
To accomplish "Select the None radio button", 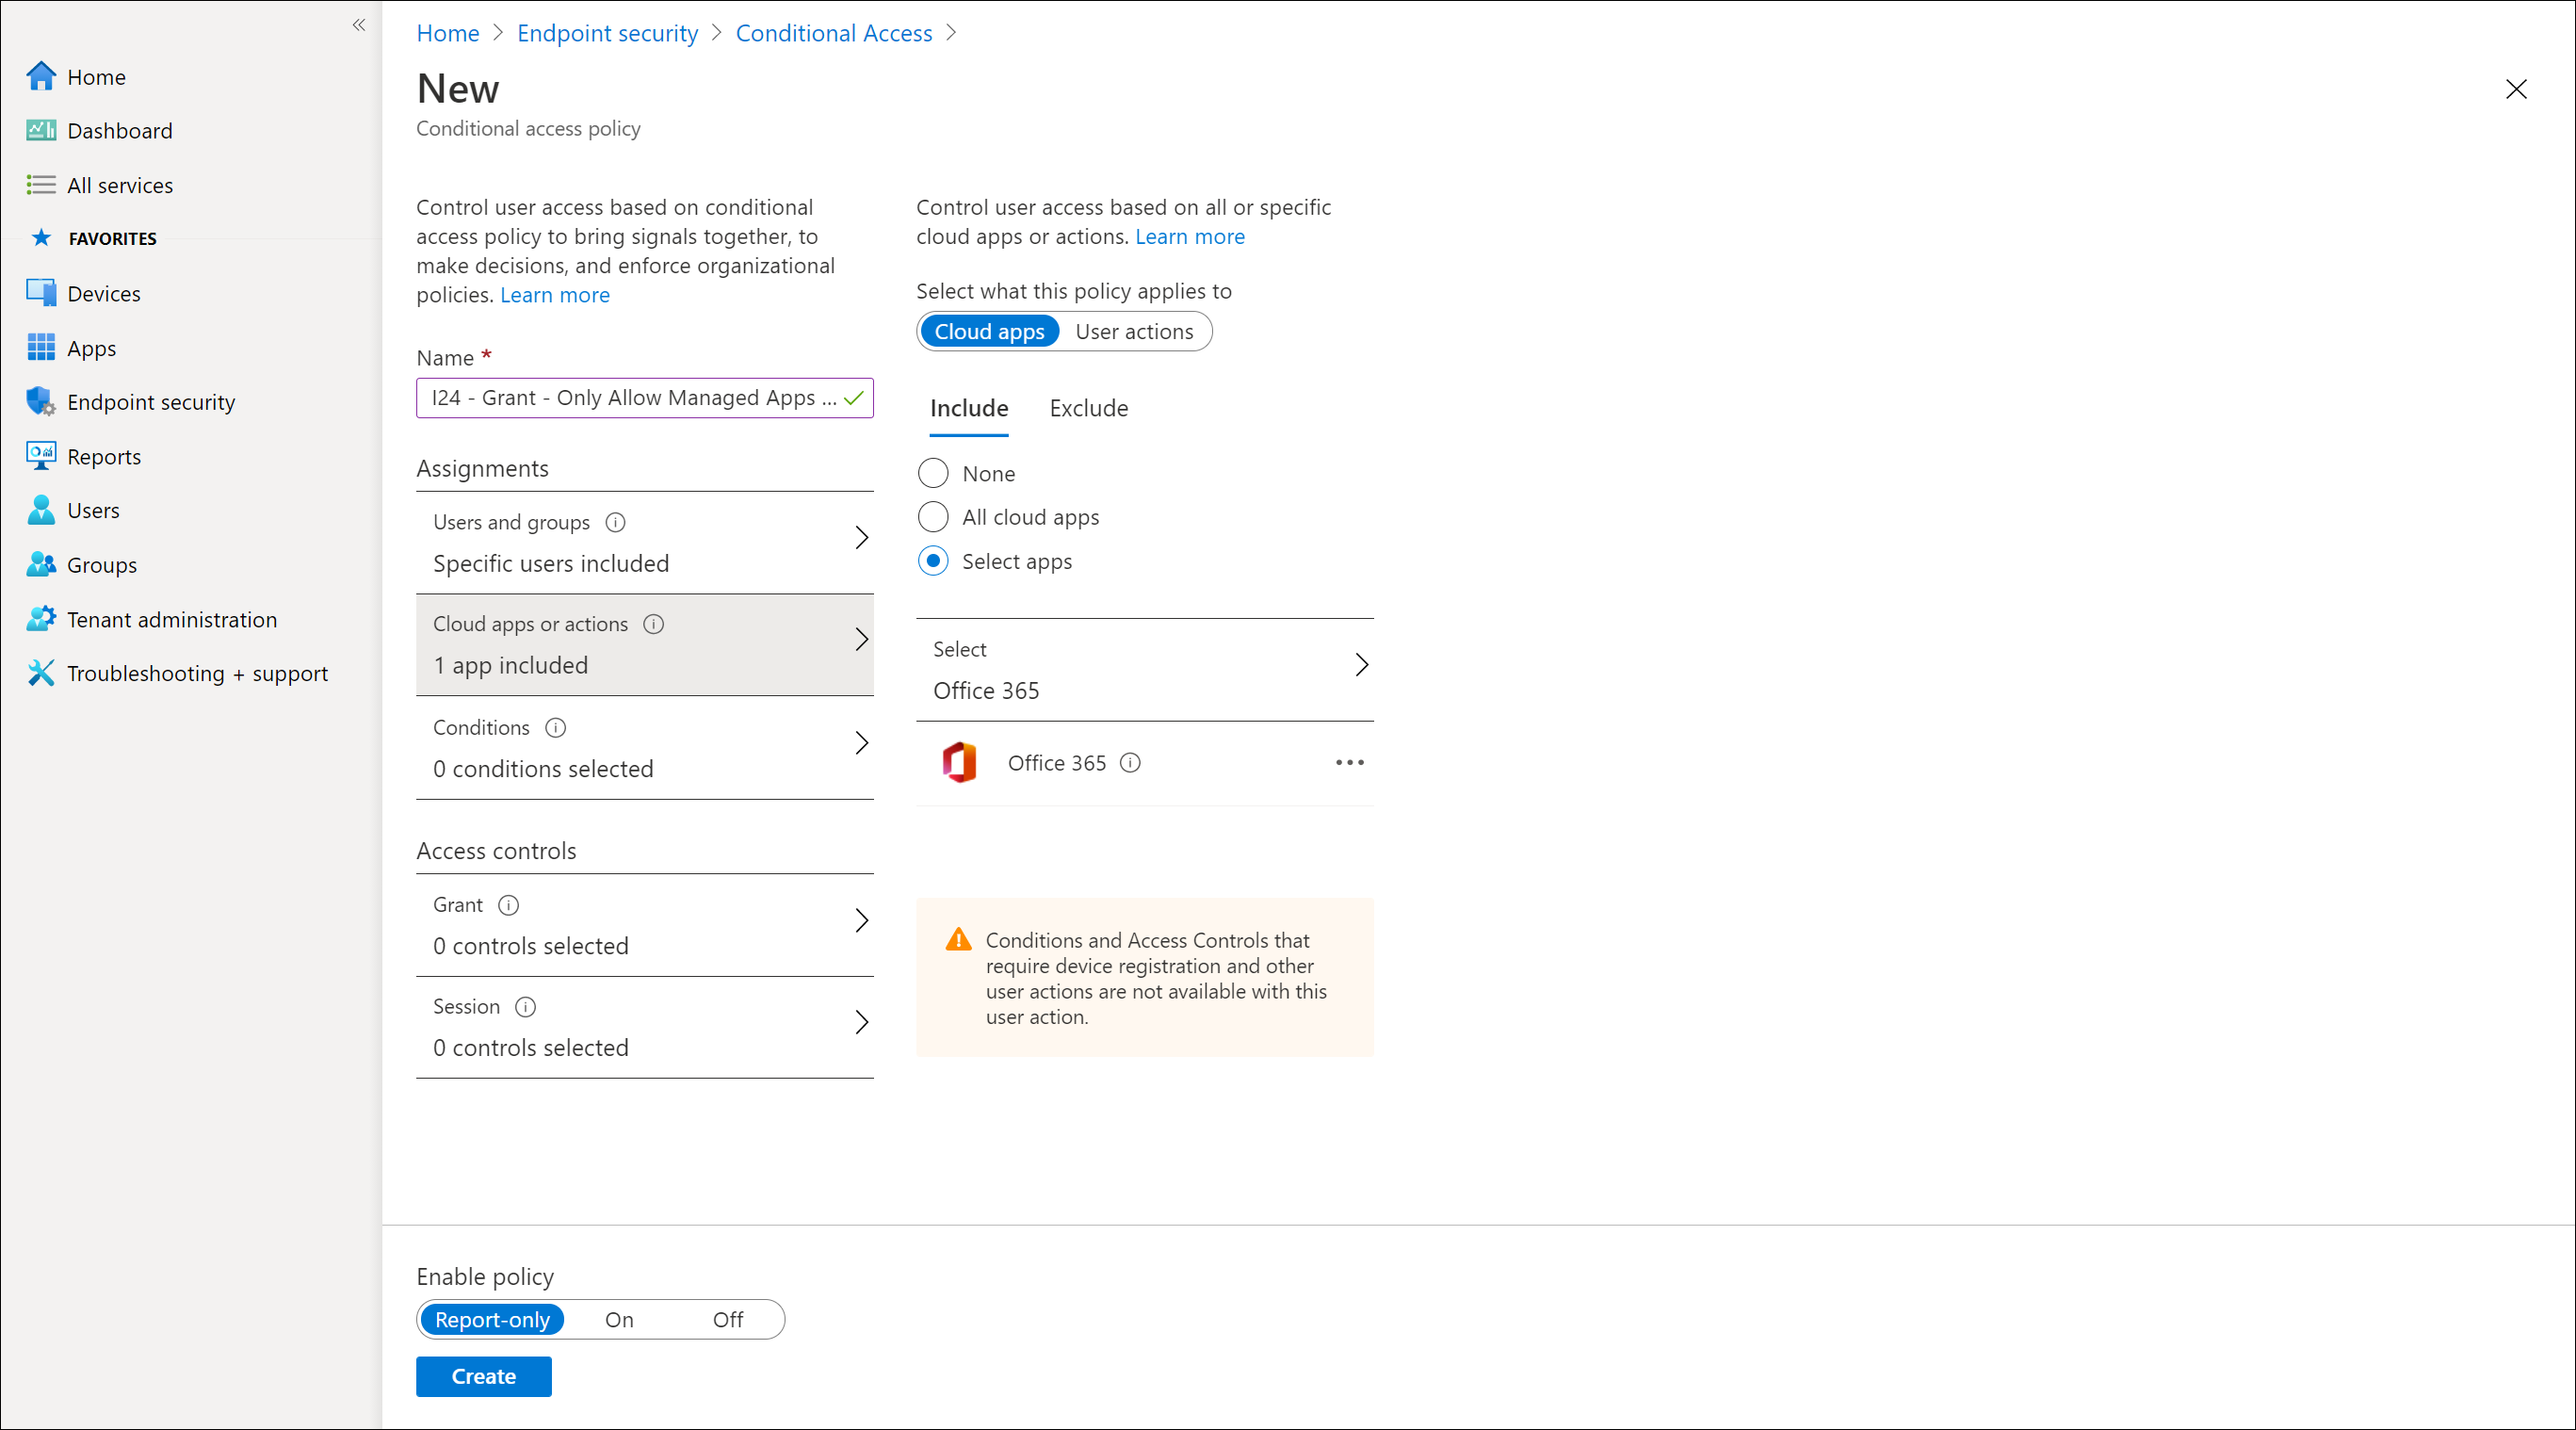I will coord(933,473).
